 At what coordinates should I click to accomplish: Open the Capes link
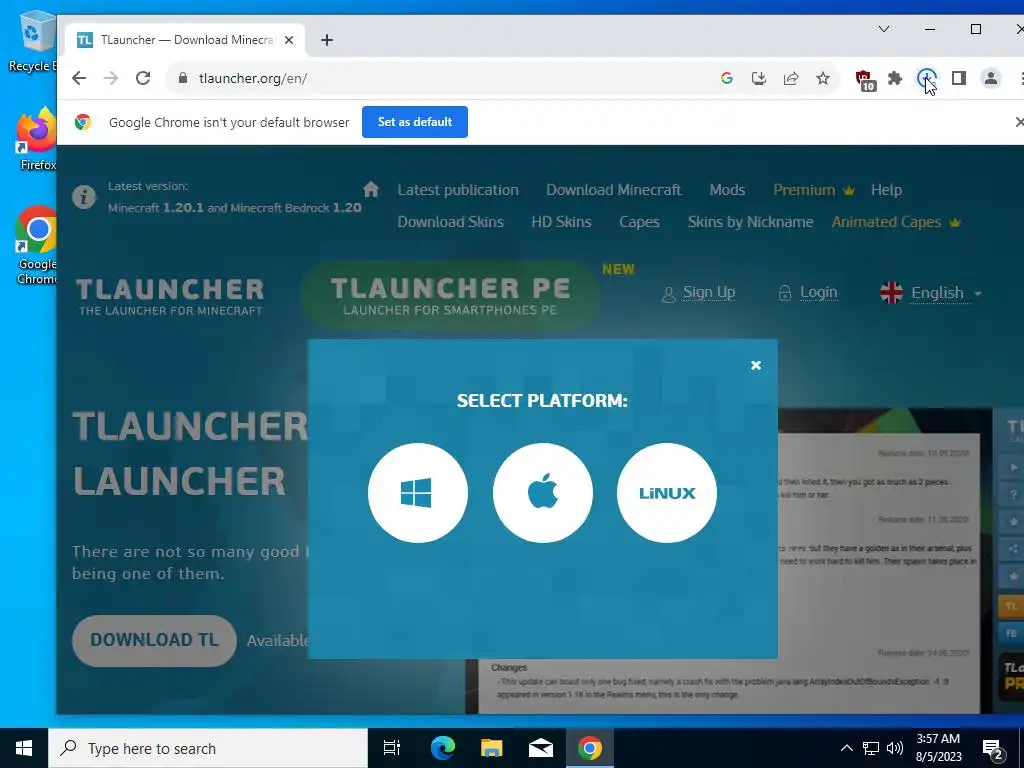639,222
